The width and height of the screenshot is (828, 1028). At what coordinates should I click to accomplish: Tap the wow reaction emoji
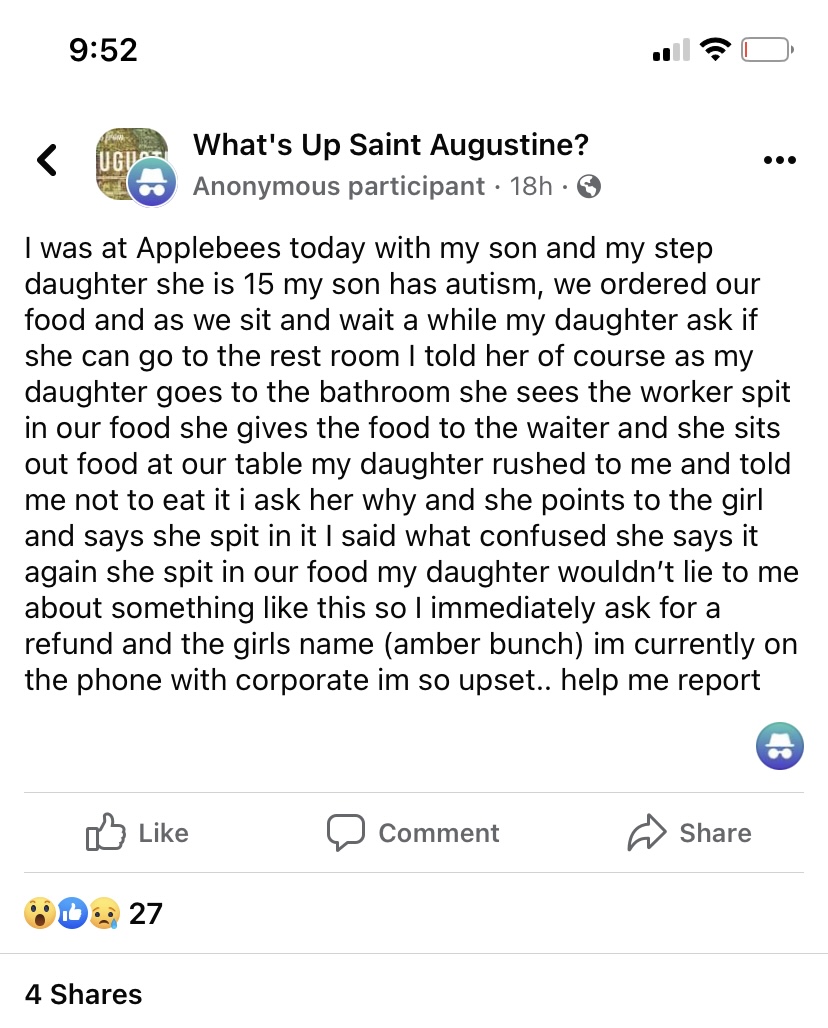40,913
